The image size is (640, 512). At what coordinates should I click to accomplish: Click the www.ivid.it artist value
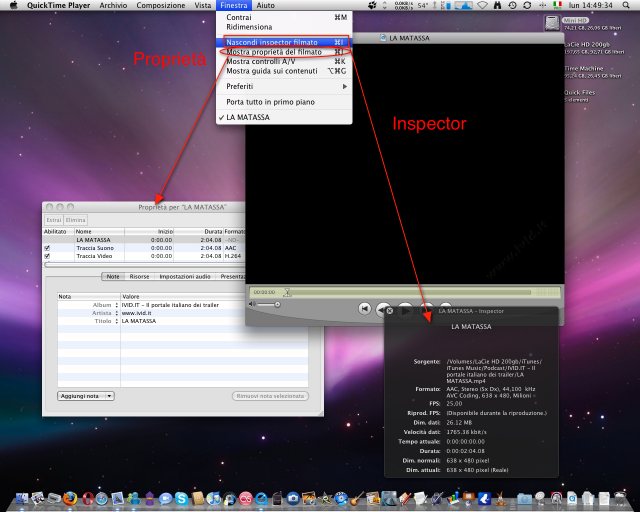coord(137,313)
